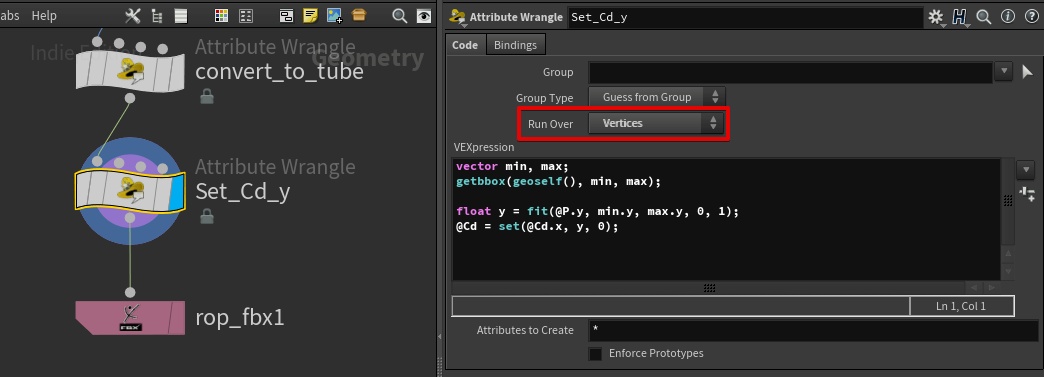Click into the Group input field
This screenshot has width=1044, height=377.
(791, 72)
